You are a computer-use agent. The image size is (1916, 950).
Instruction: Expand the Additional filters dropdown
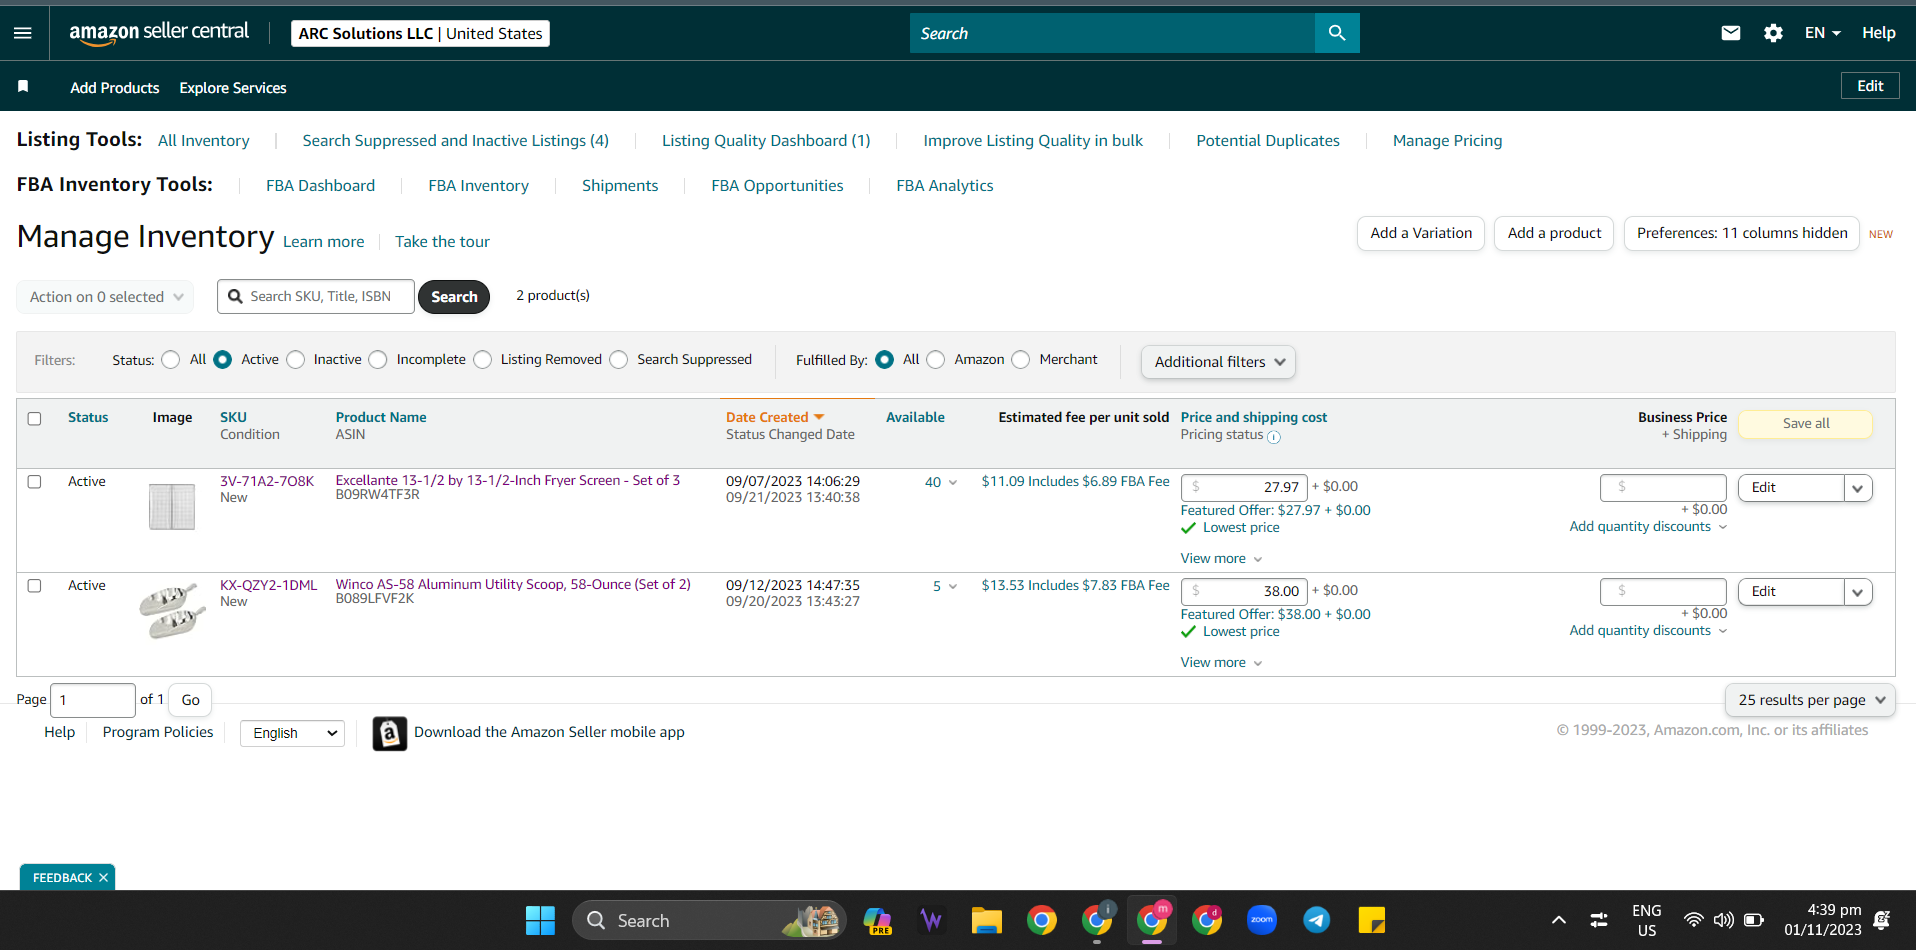pos(1218,362)
